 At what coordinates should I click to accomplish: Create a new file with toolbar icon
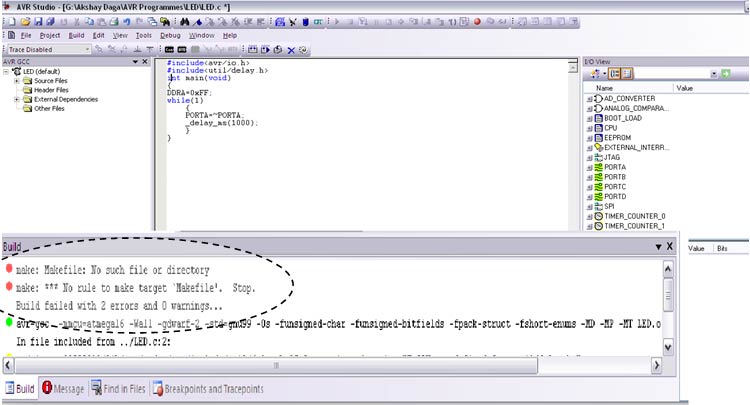12,22
